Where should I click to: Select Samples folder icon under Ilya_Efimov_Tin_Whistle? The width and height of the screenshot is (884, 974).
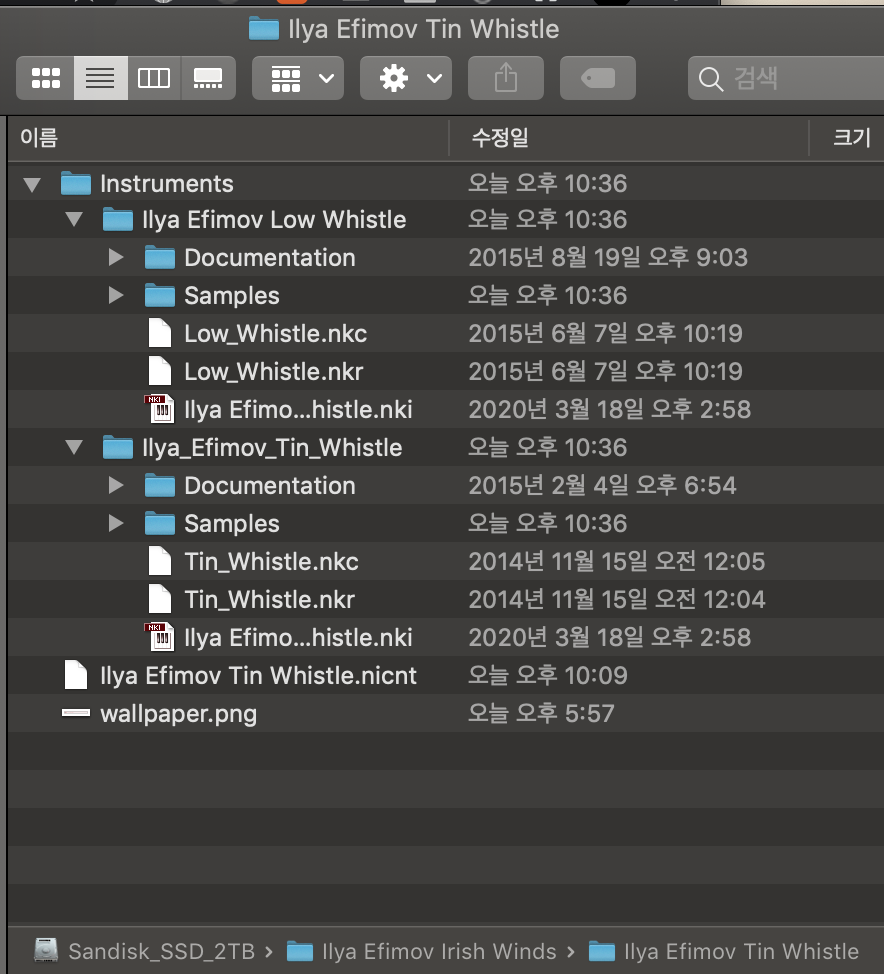(x=160, y=523)
